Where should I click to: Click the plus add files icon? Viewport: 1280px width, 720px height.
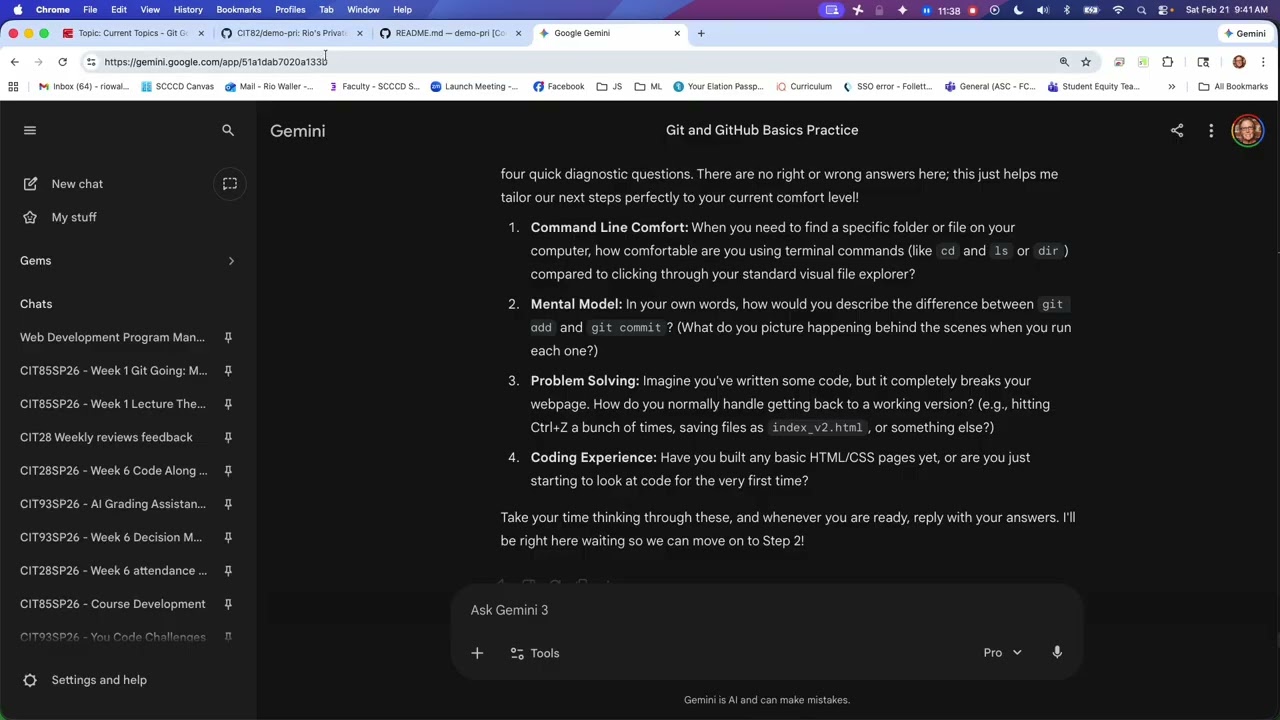477,653
